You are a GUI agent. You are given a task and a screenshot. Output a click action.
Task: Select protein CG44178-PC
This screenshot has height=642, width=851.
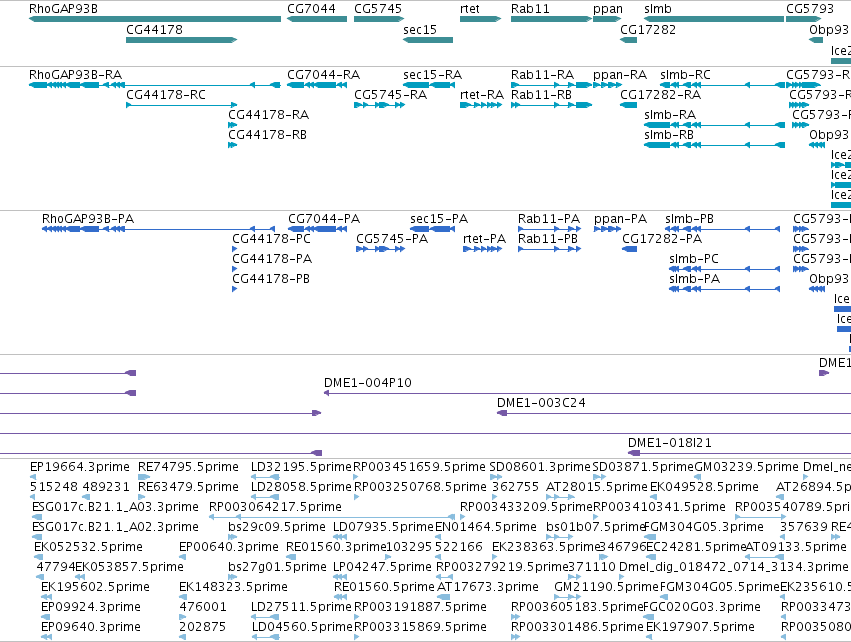pyautogui.click(x=234, y=249)
